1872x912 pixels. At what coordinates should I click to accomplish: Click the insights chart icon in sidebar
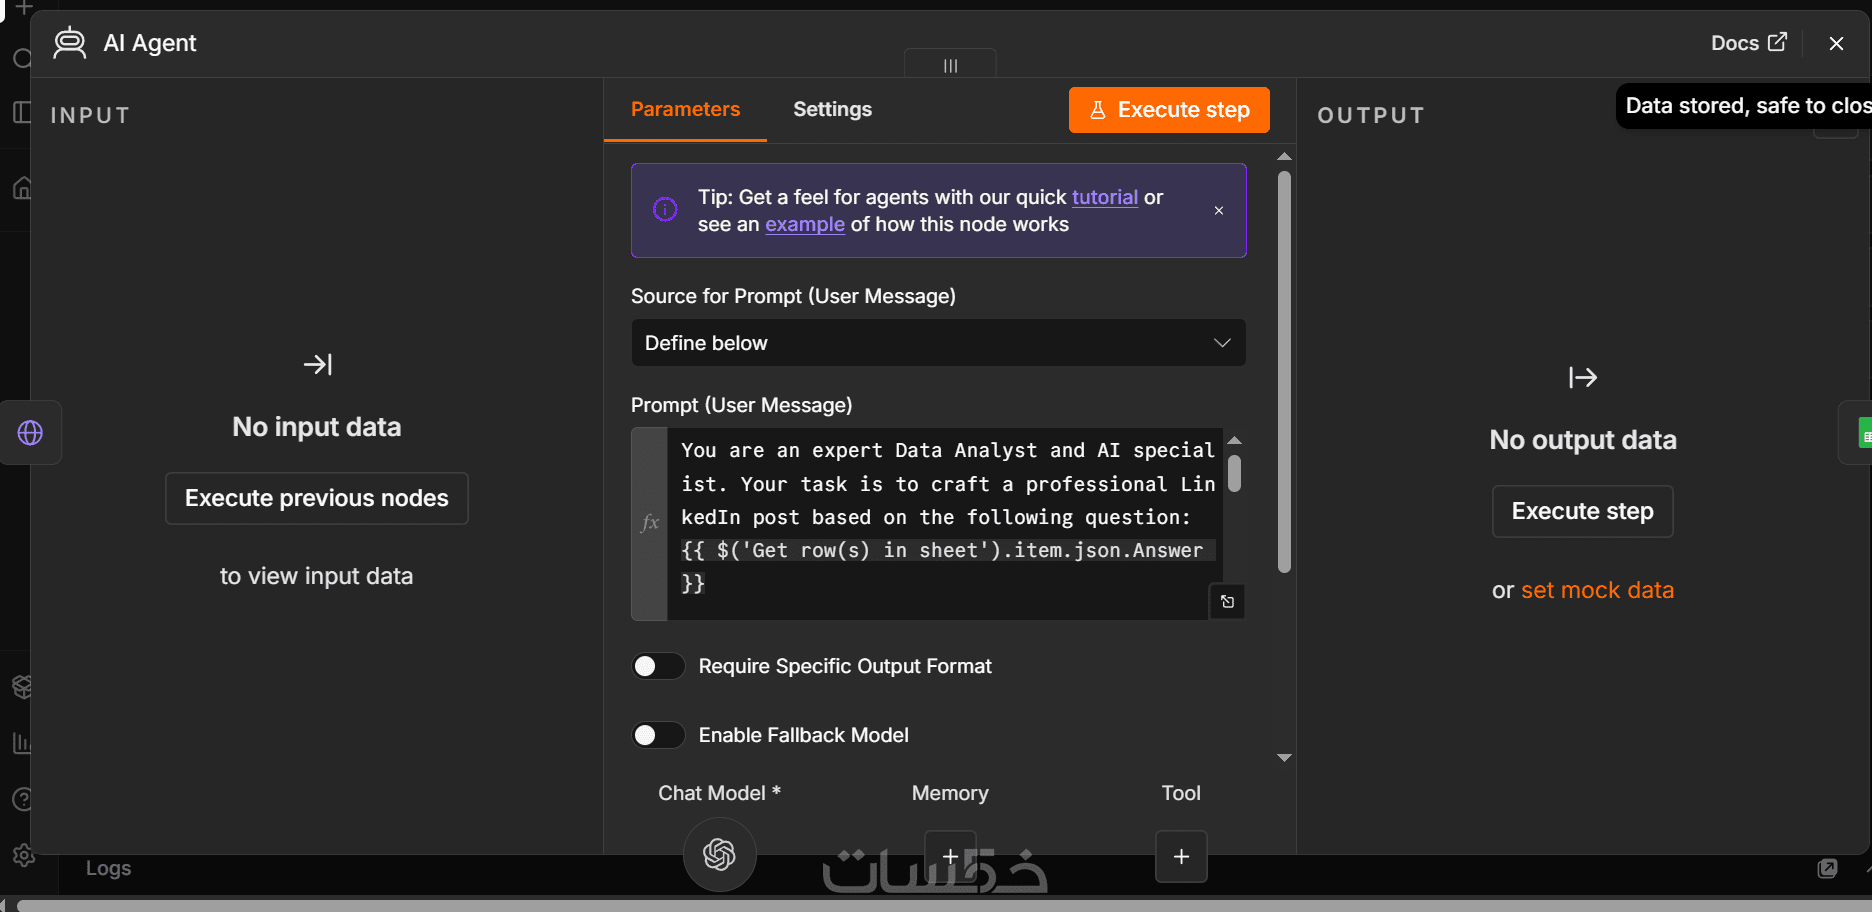click(x=21, y=743)
